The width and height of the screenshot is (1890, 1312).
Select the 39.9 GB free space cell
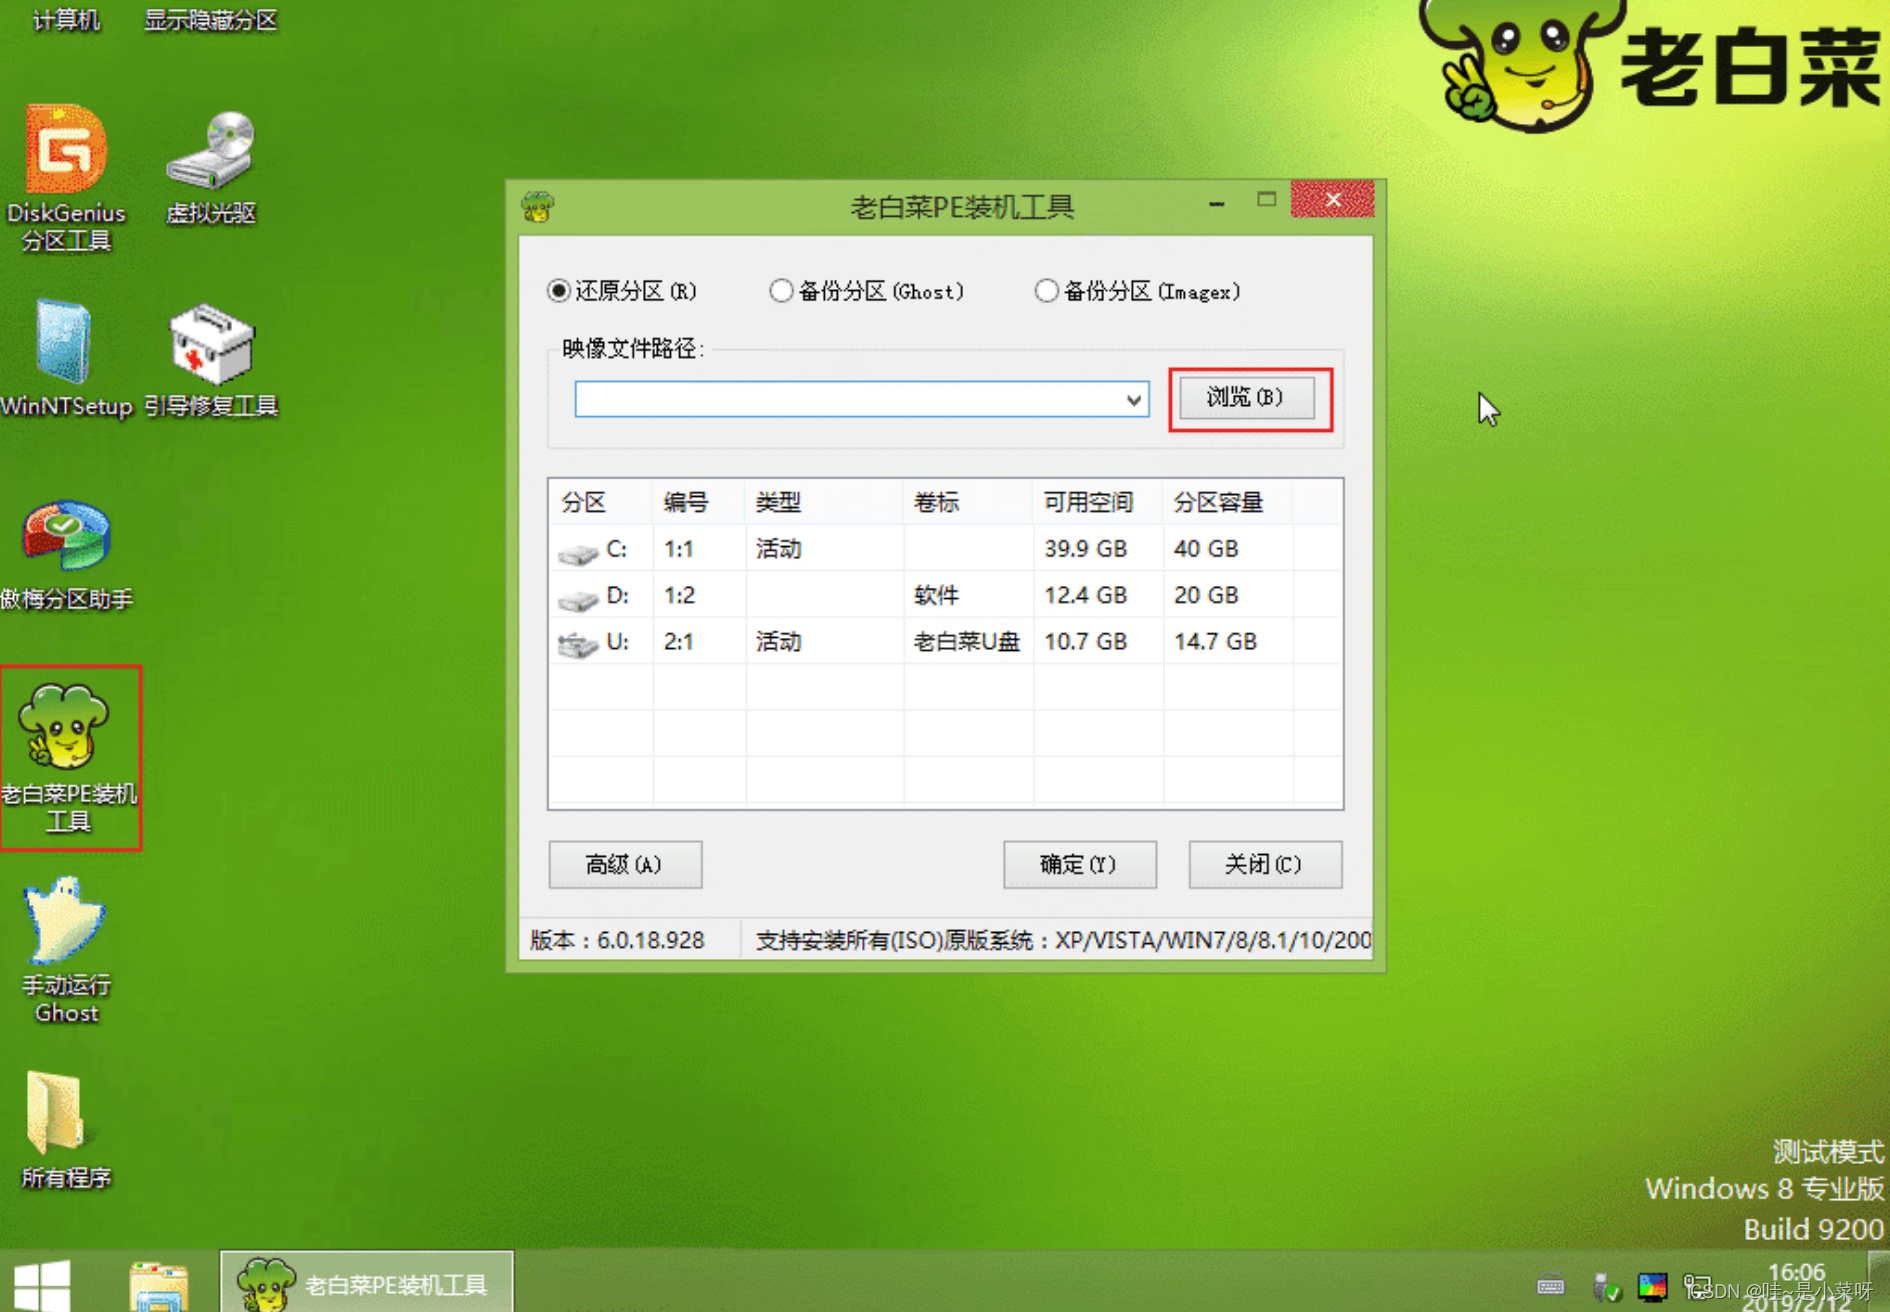tap(1086, 549)
